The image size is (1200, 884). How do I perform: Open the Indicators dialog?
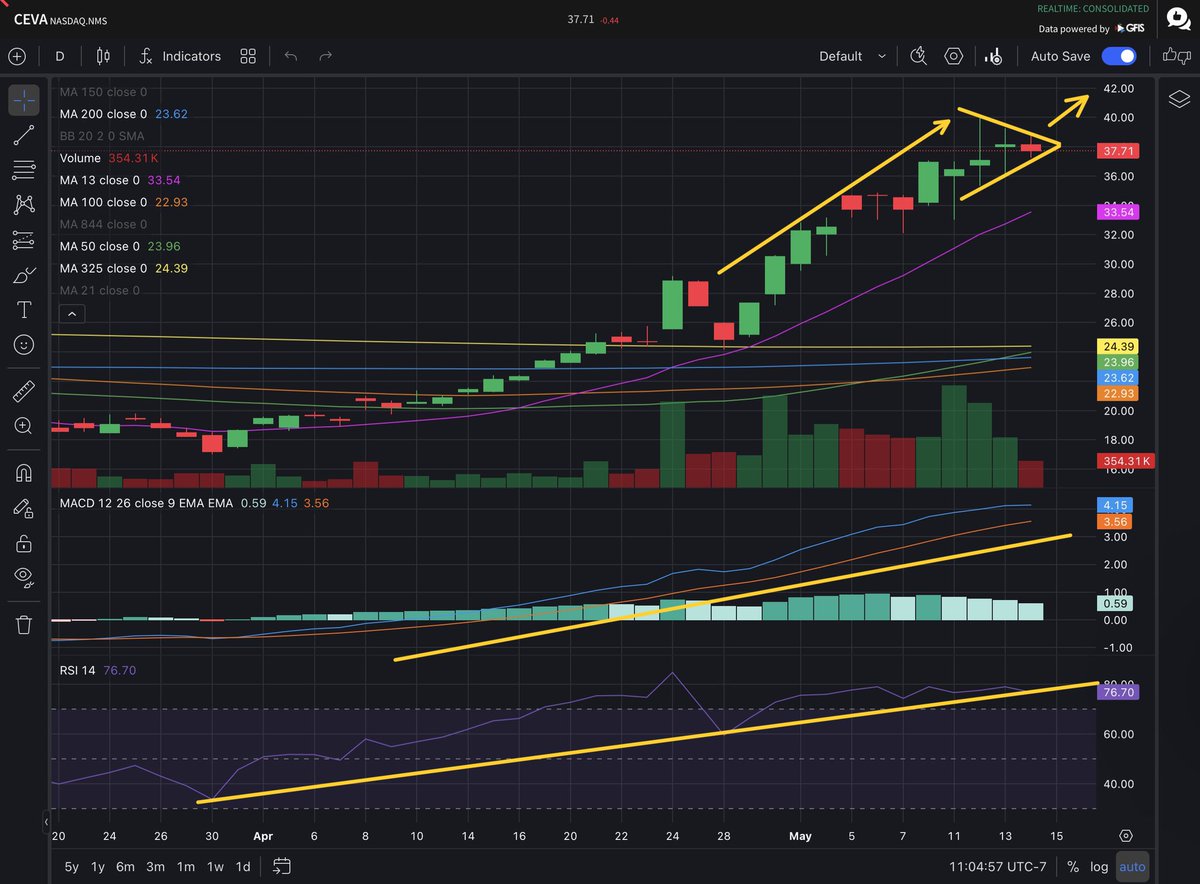point(181,56)
